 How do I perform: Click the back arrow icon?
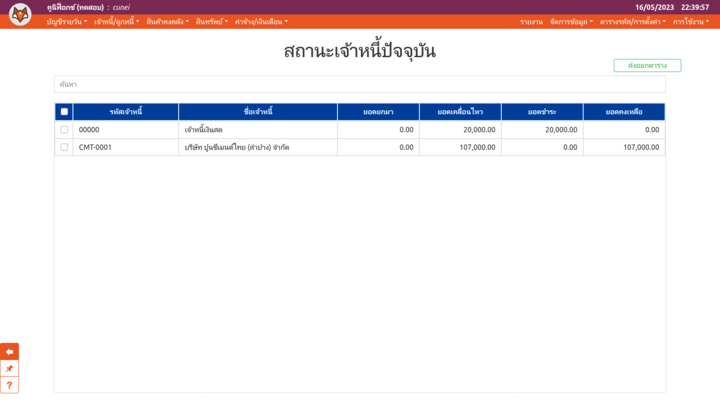click(x=9, y=352)
